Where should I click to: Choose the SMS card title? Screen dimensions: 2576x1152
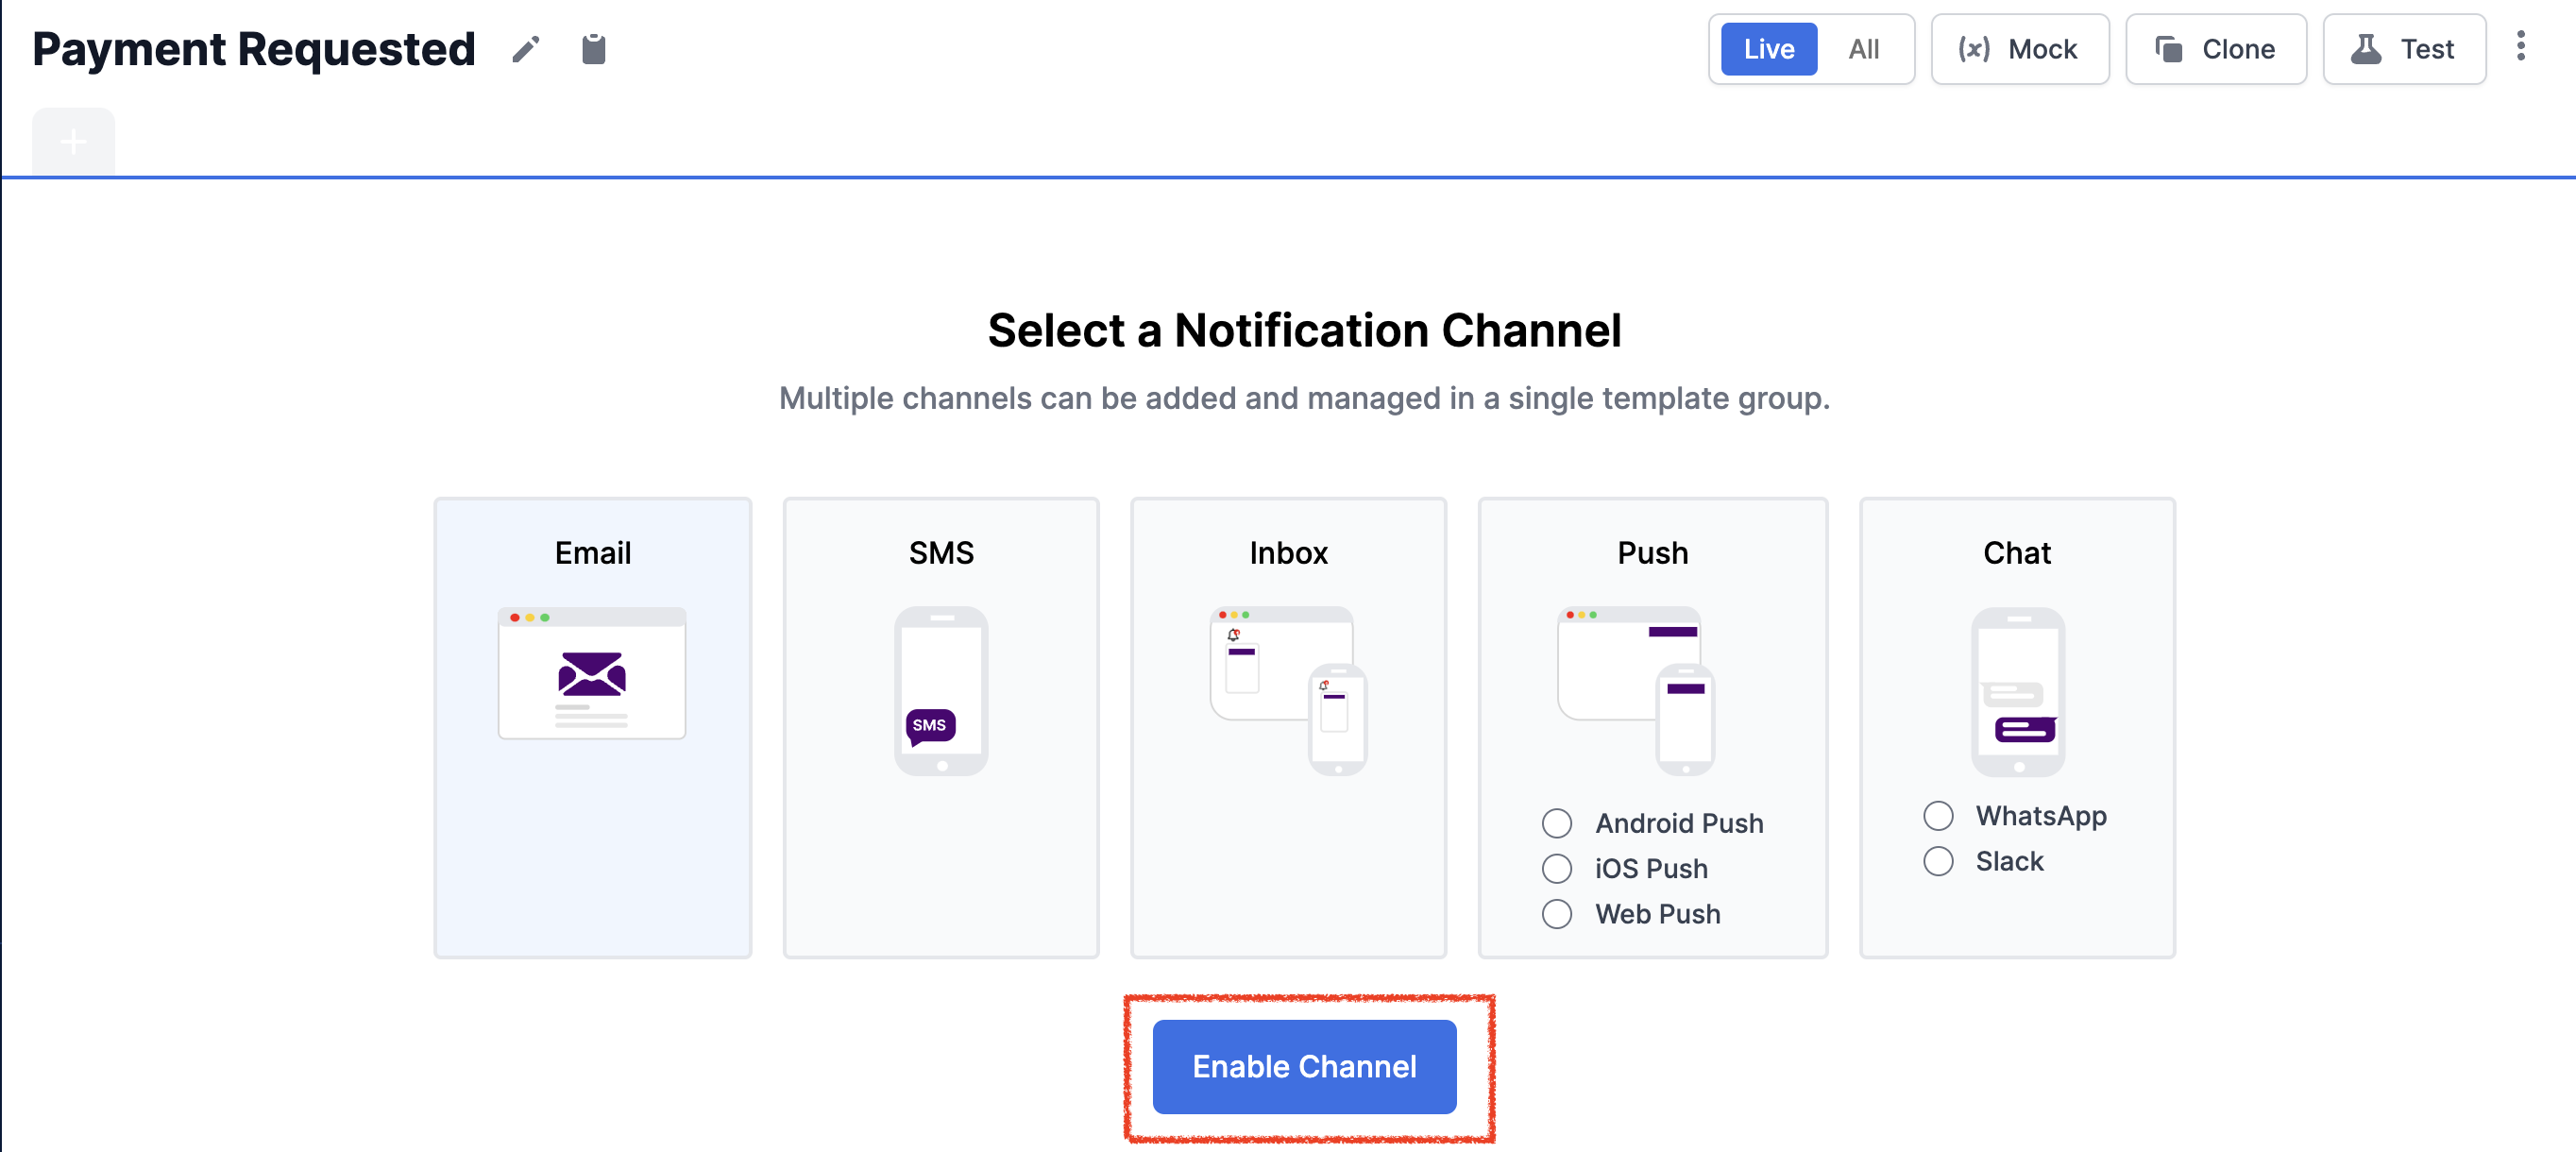click(x=941, y=553)
